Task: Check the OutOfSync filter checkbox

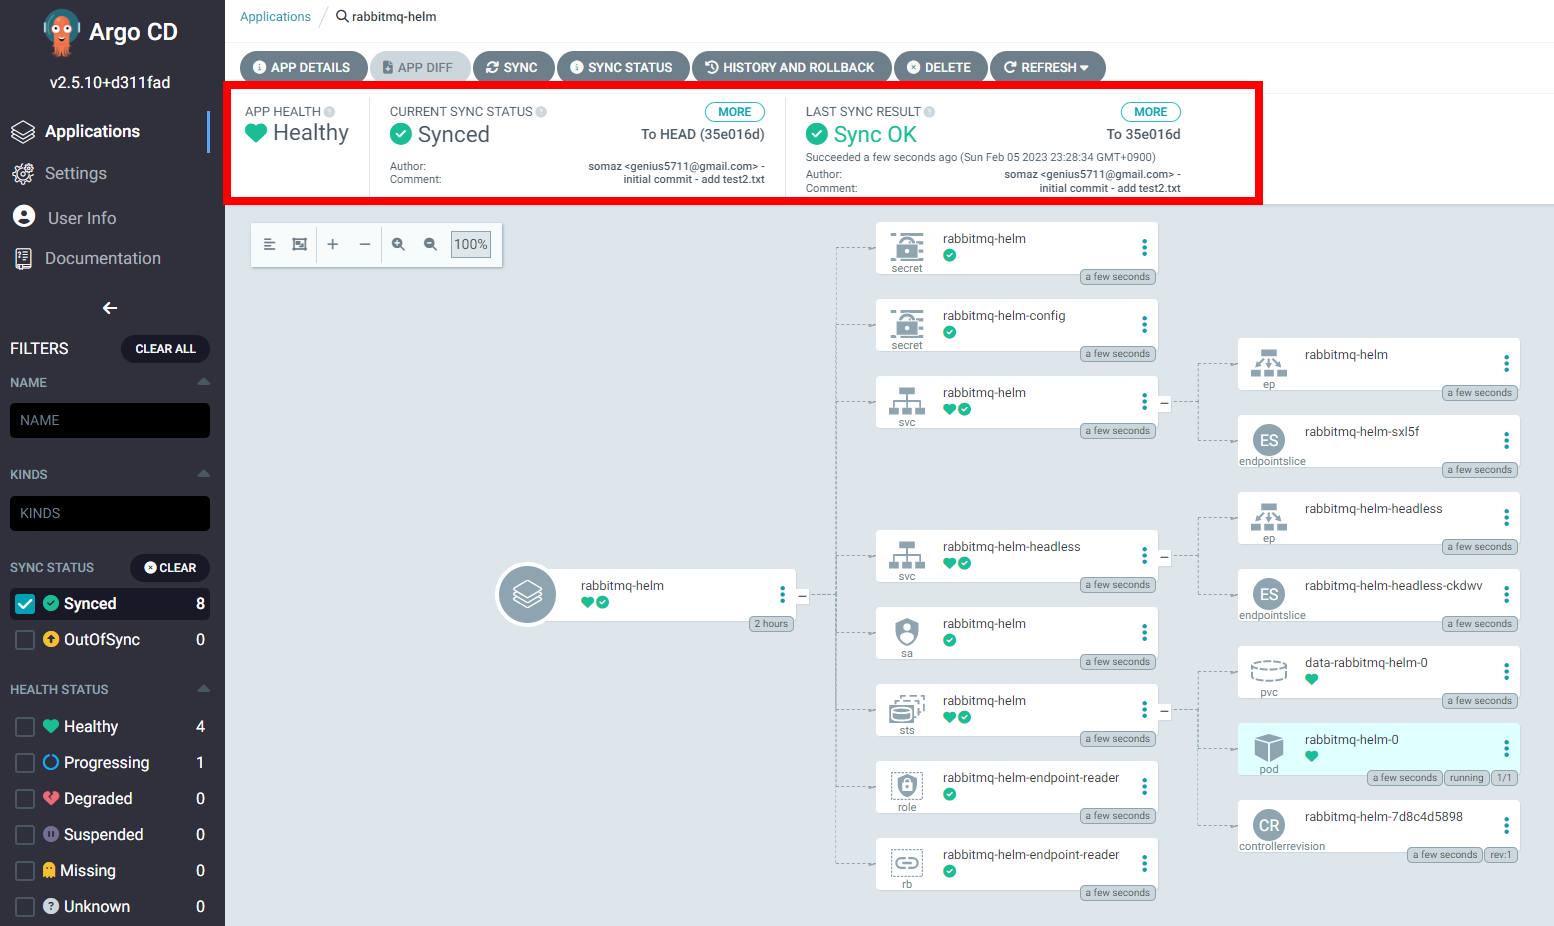Action: click(25, 640)
